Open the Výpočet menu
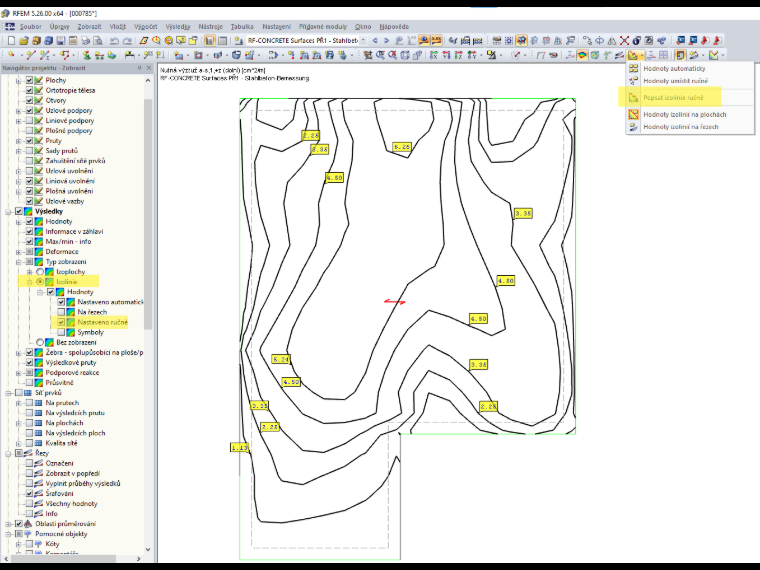Image resolution: width=760 pixels, height=570 pixels. 145,27
